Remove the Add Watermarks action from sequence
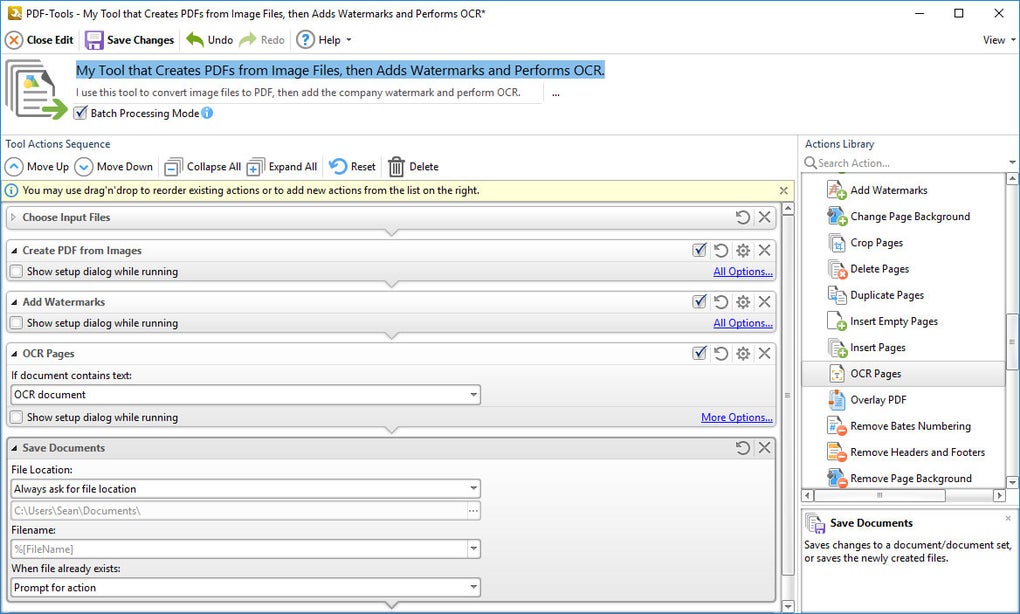This screenshot has width=1020, height=614. click(x=764, y=302)
